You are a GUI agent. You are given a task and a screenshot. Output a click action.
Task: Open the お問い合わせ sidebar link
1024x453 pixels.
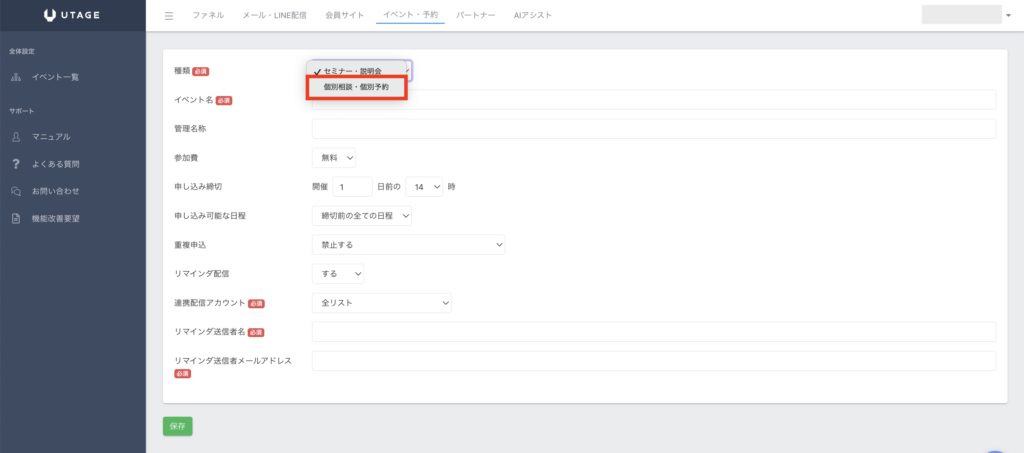[x=56, y=191]
